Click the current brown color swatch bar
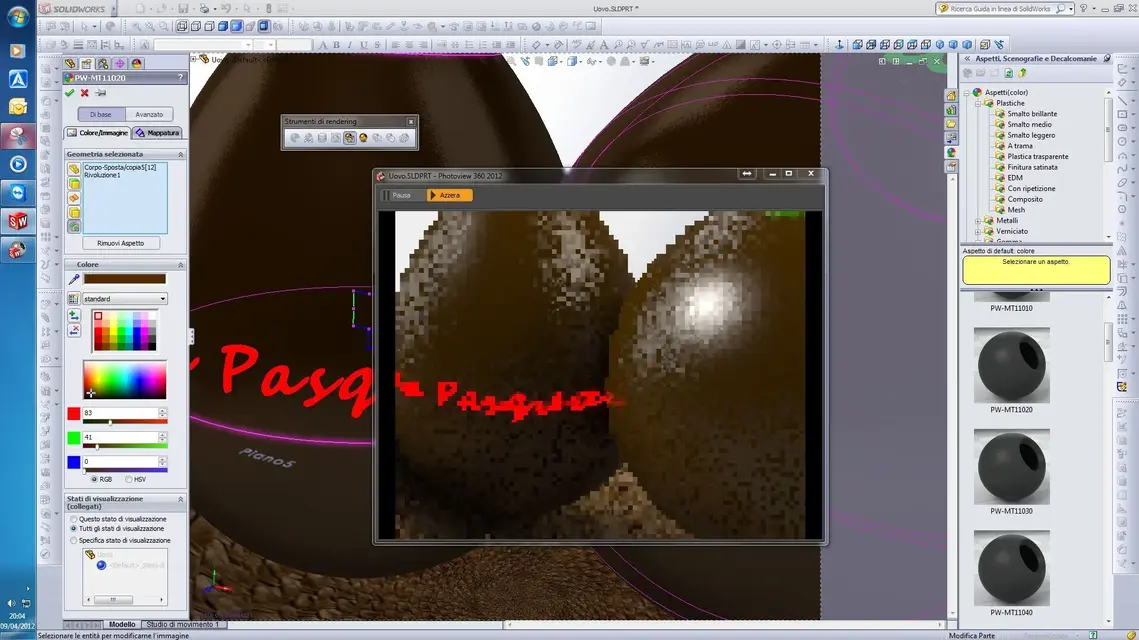Image resolution: width=1139 pixels, height=640 pixels. (124, 279)
